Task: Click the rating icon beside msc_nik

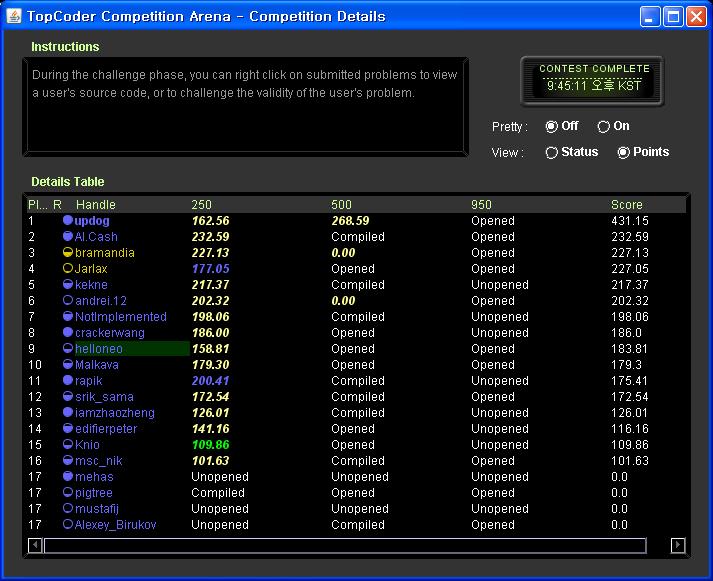Action: tap(68, 461)
